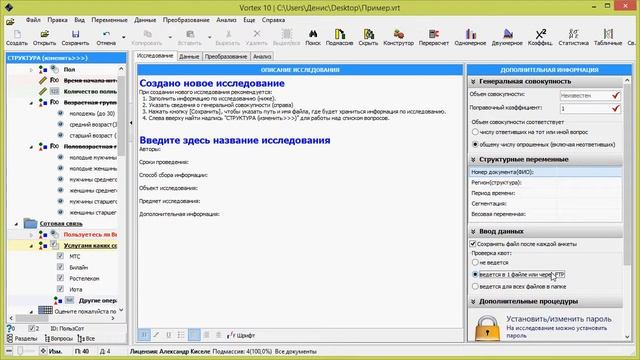Open the Правка menu
The height and width of the screenshot is (360, 640).
57,20
